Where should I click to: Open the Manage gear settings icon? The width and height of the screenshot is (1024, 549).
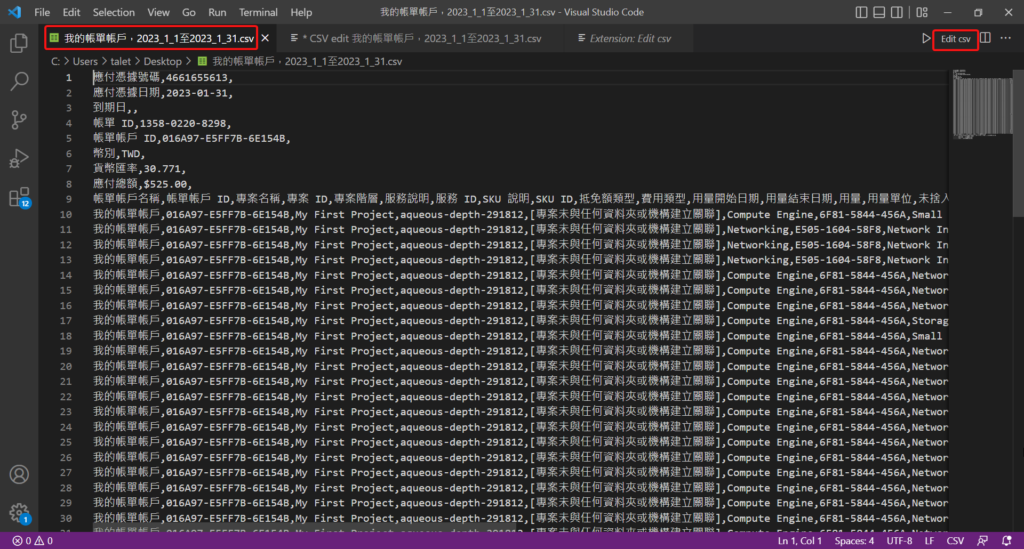click(19, 513)
